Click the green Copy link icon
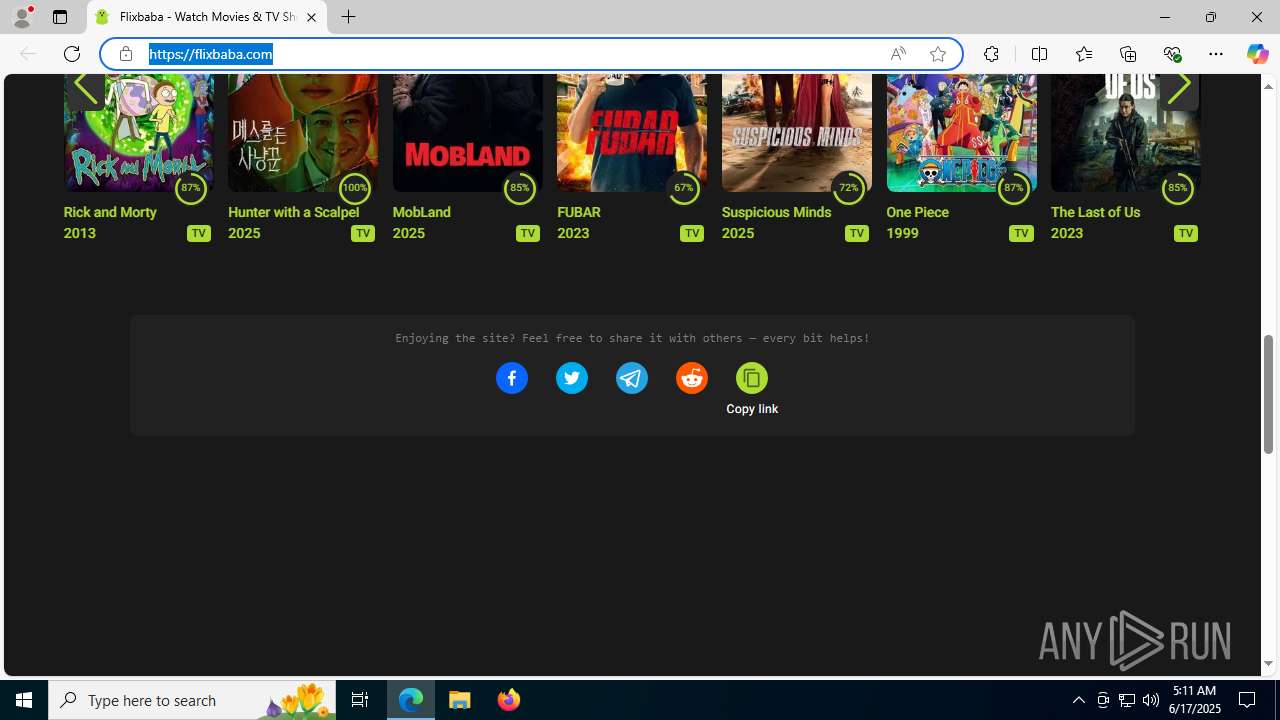 pos(751,378)
